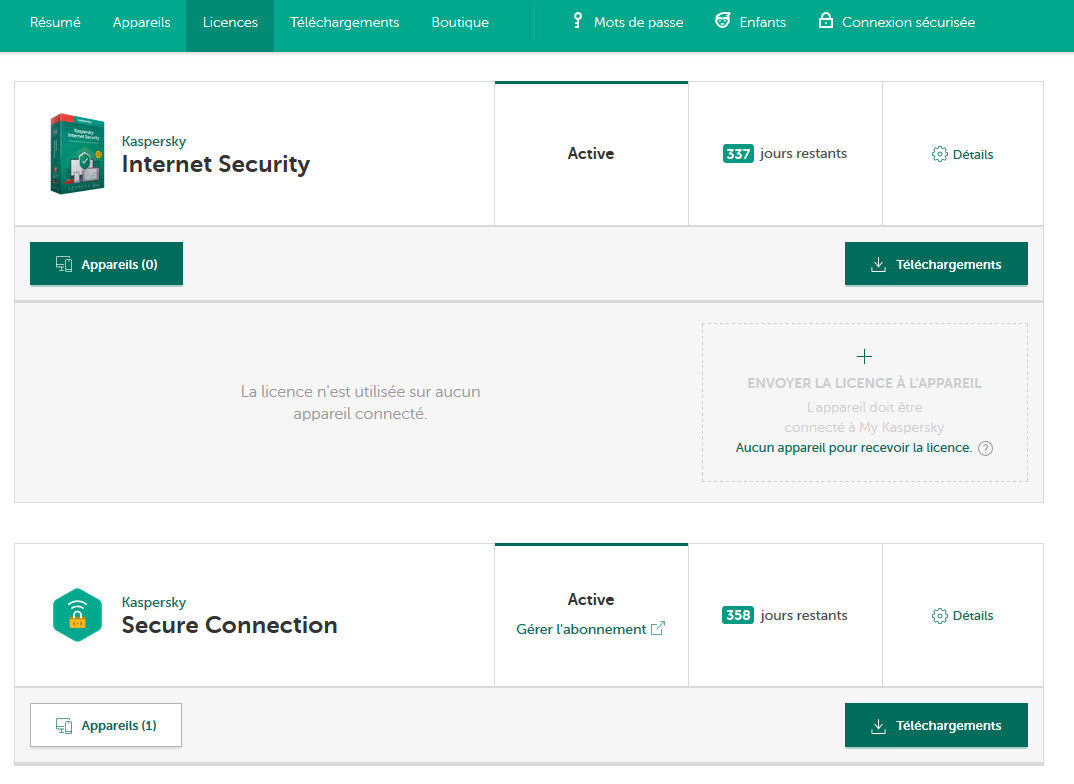Click the key icon for Mots de passe
Viewport: 1074px width, 784px height.
tap(577, 21)
